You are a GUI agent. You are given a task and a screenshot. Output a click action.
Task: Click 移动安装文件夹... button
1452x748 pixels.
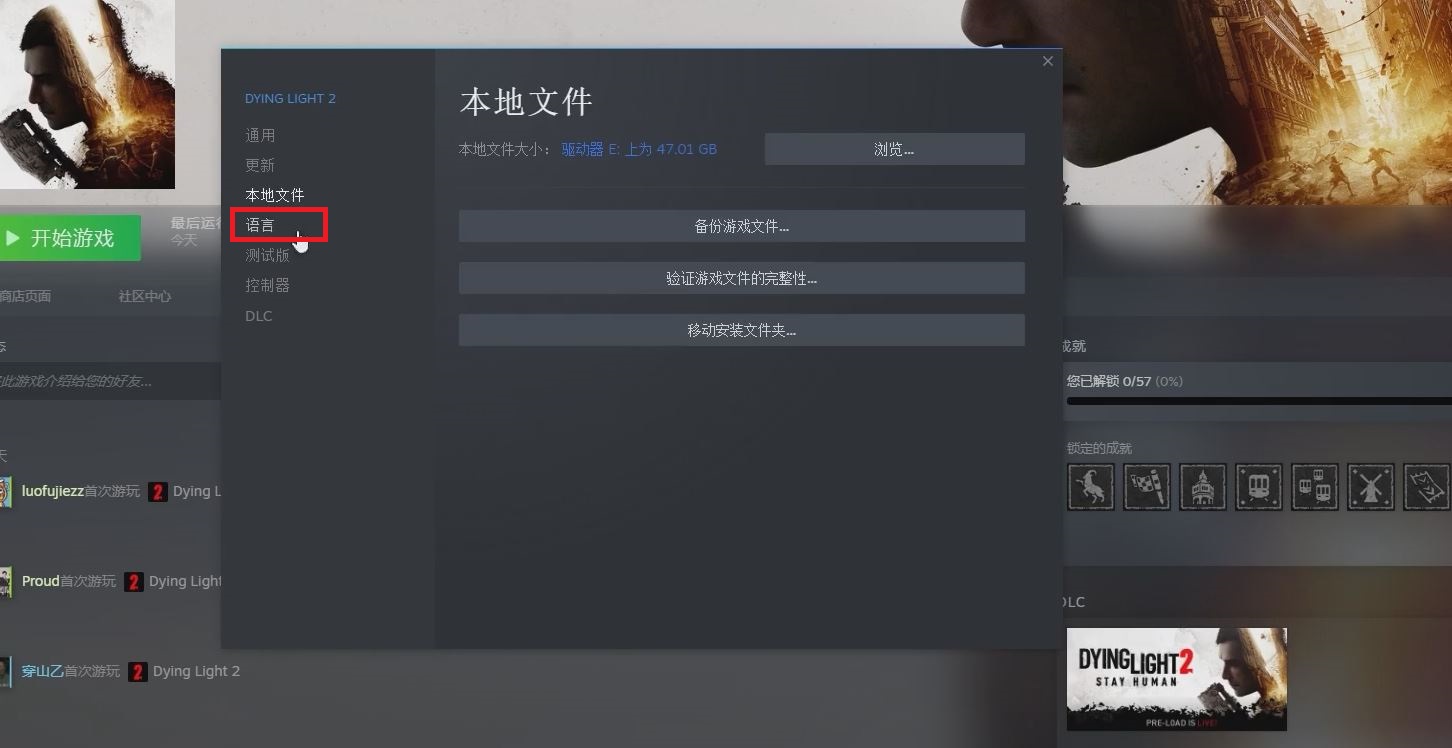[741, 330]
